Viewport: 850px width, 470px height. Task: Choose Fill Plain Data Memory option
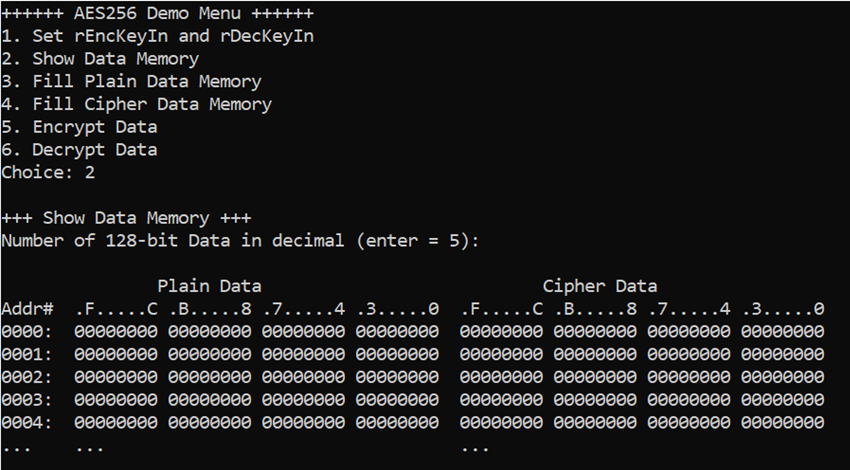point(131,81)
